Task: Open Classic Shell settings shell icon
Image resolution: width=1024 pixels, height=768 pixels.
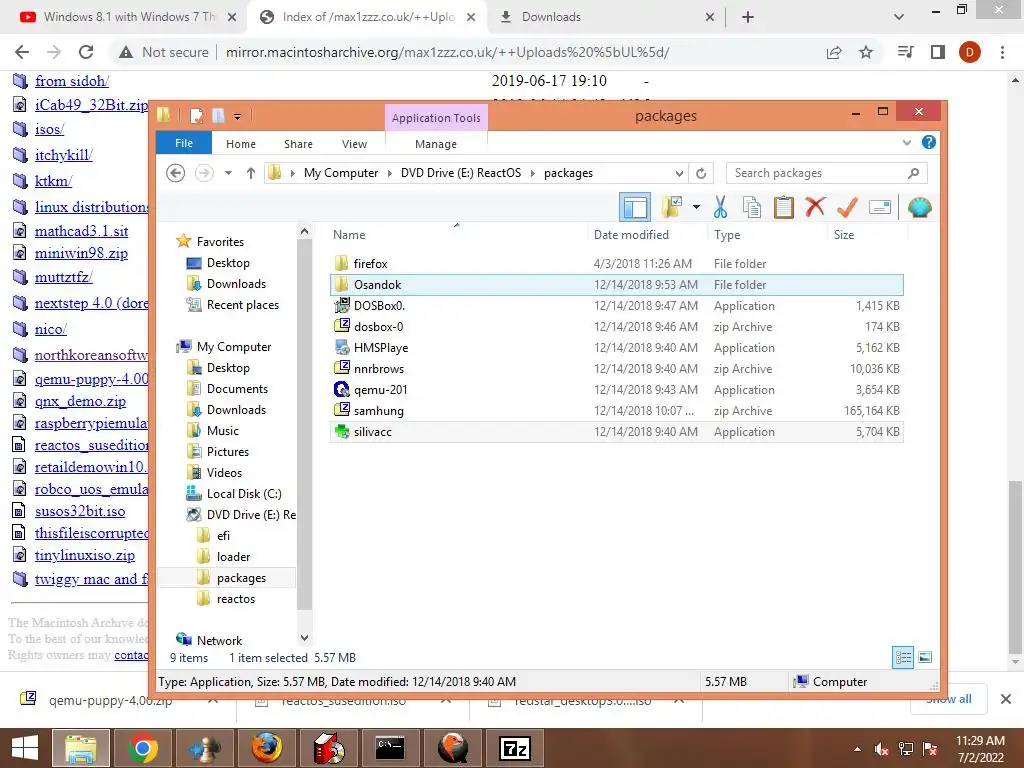Action: pyautogui.click(x=920, y=208)
